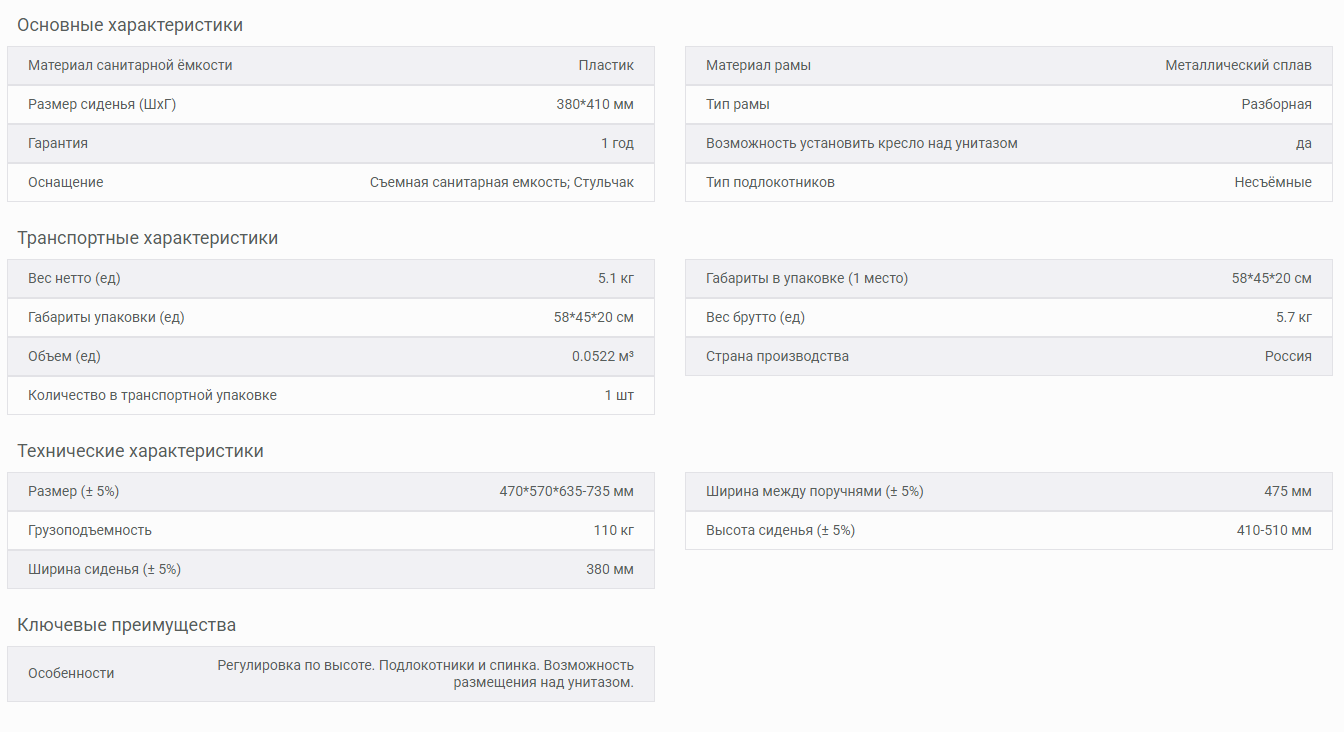Click the 'Транспортные характеристики' section heading
Image resolution: width=1344 pixels, height=732 pixels.
[147, 238]
